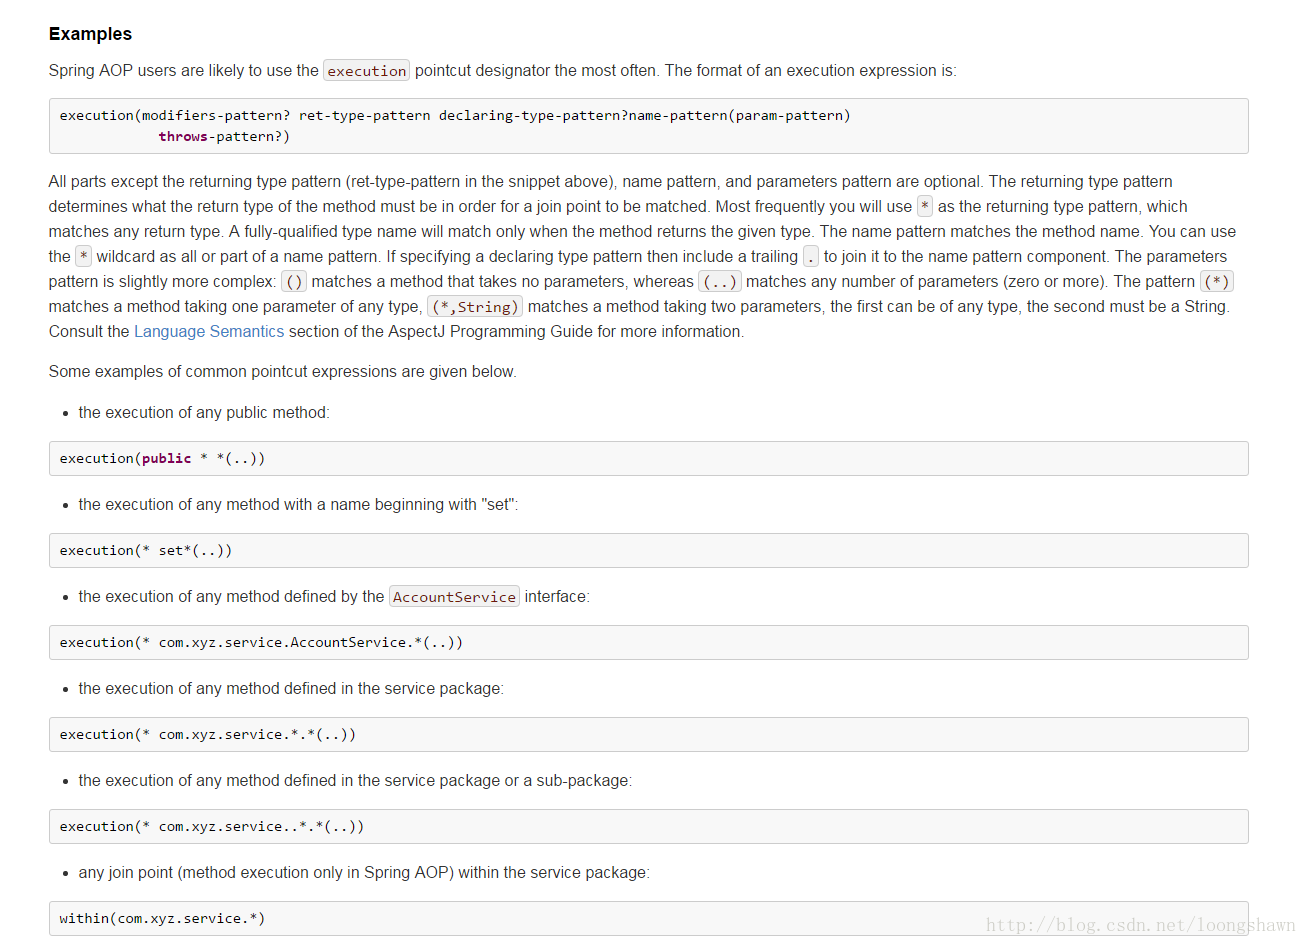Viewport: 1307px width, 945px height.
Task: Click the inline 'execution' code label
Action: [367, 71]
